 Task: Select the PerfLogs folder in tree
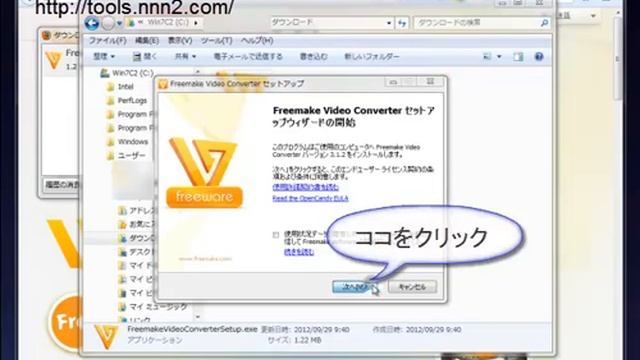click(x=132, y=100)
